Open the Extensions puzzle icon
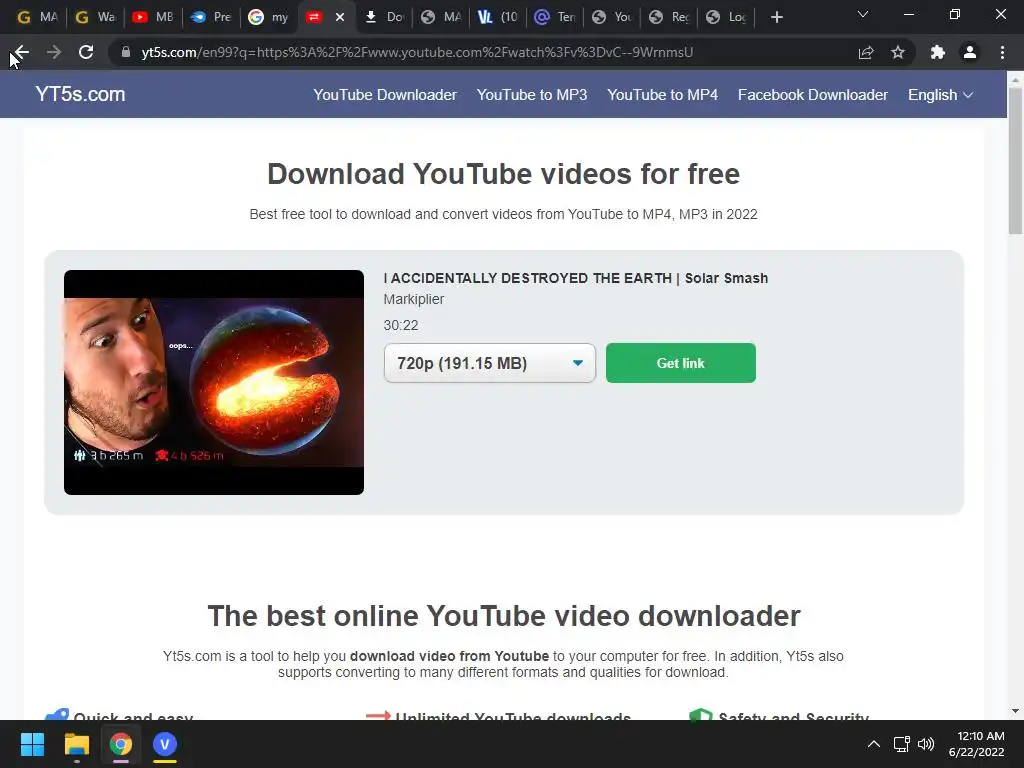This screenshot has height=768, width=1024. click(938, 52)
